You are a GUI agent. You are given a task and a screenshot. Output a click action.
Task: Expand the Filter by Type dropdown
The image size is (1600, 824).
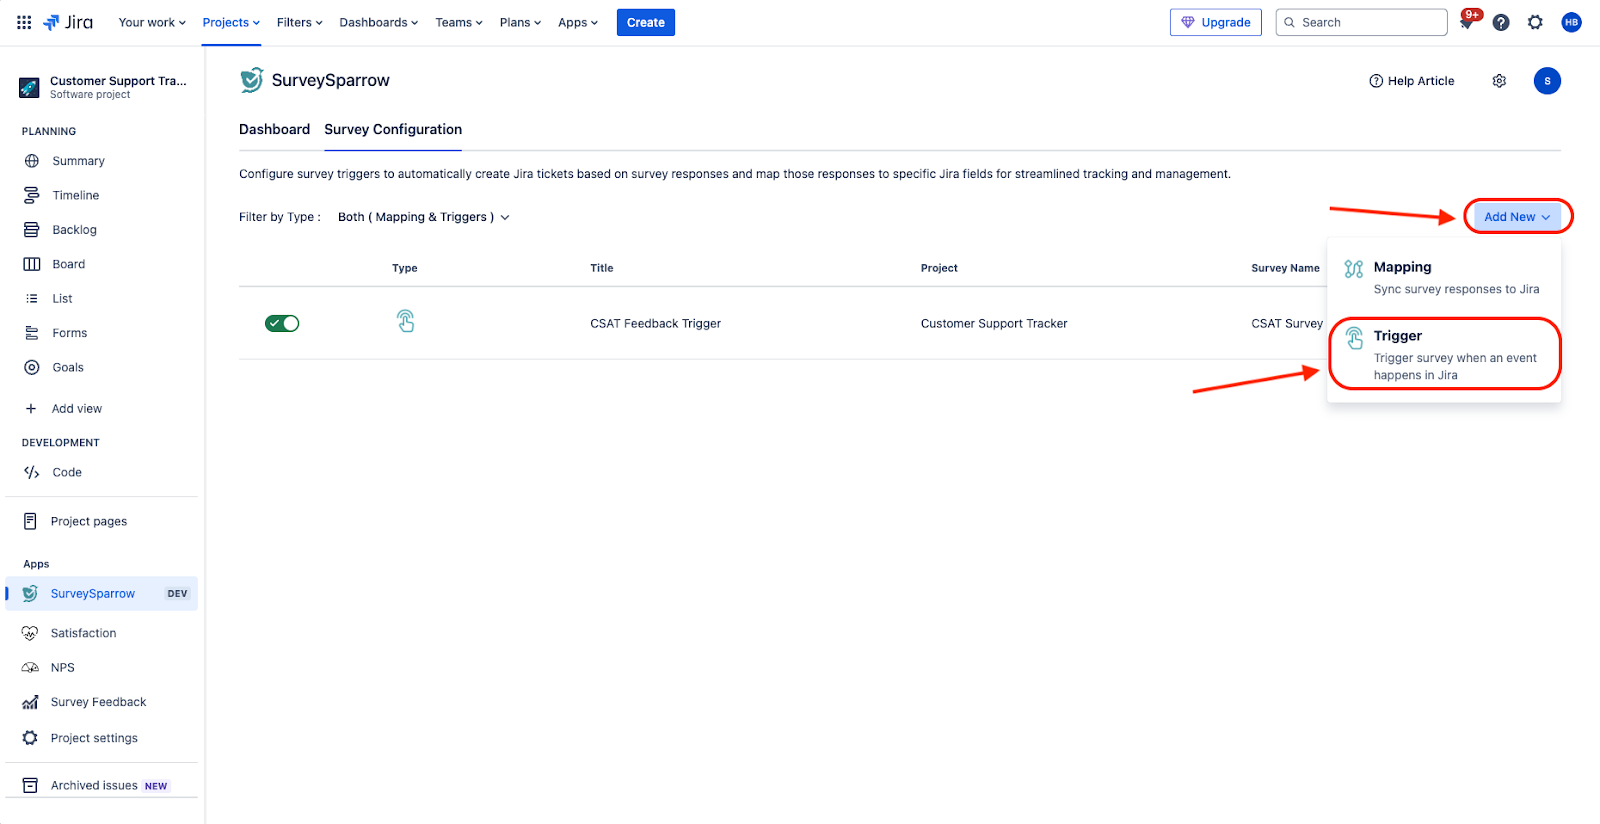424,217
